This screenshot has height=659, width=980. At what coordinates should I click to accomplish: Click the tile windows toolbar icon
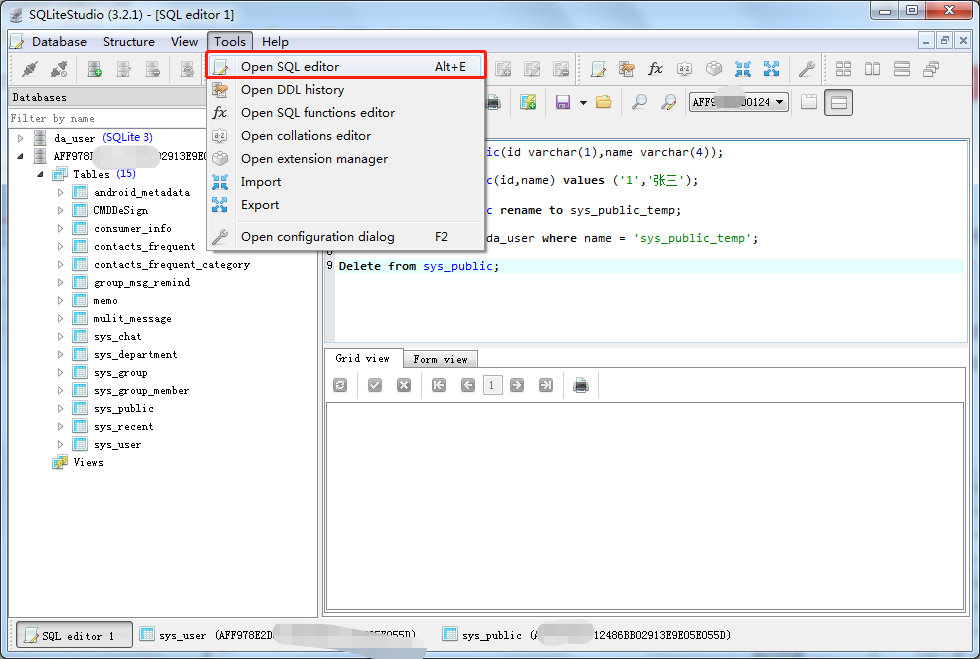[x=844, y=69]
